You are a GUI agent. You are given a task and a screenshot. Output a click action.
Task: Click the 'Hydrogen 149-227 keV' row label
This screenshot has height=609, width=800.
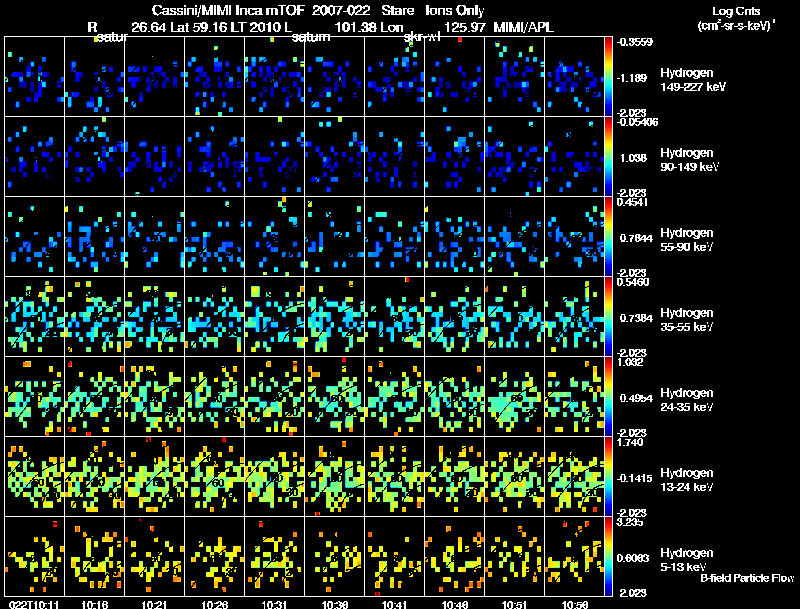point(692,80)
